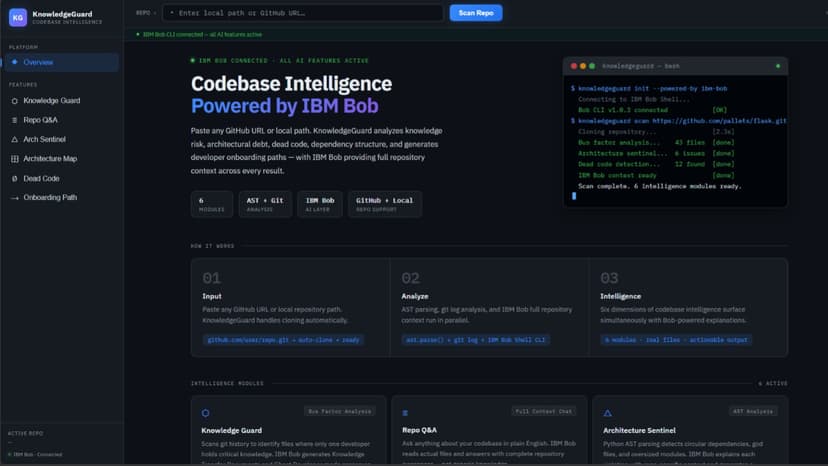
Task: Open the Knowledge Guard module card
Action: [288, 430]
